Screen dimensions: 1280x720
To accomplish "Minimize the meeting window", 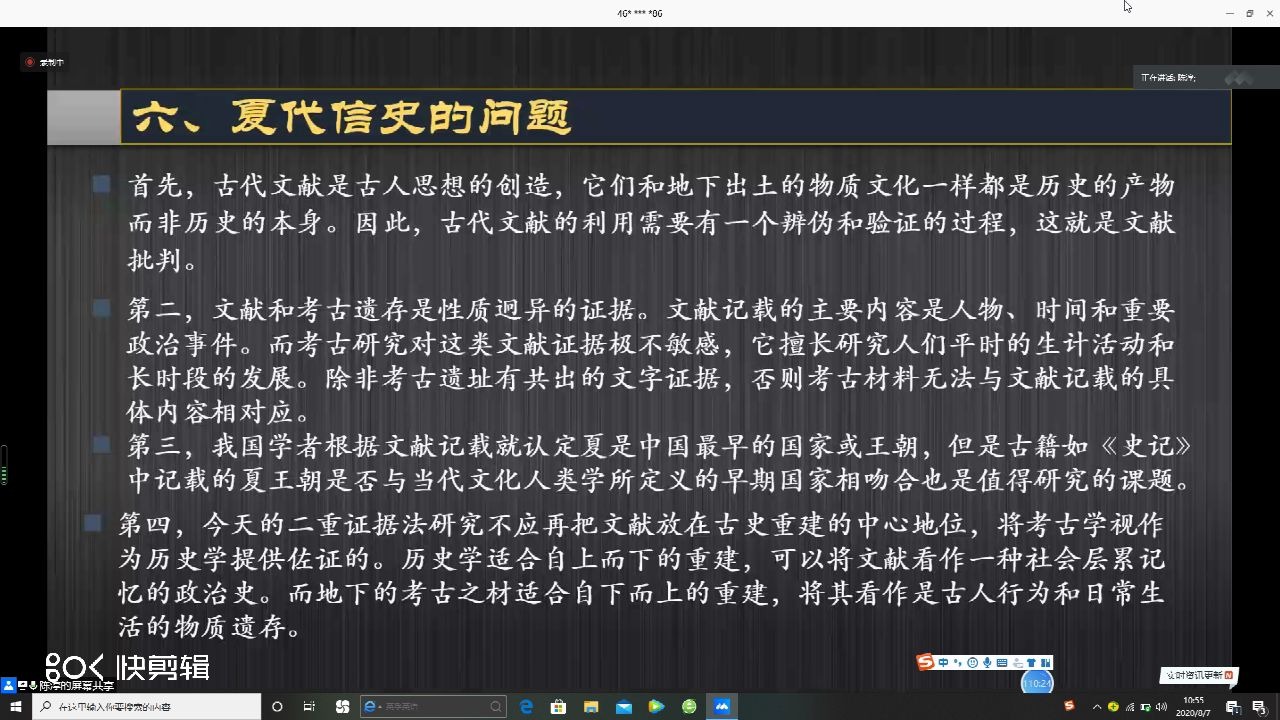I will (1230, 13).
